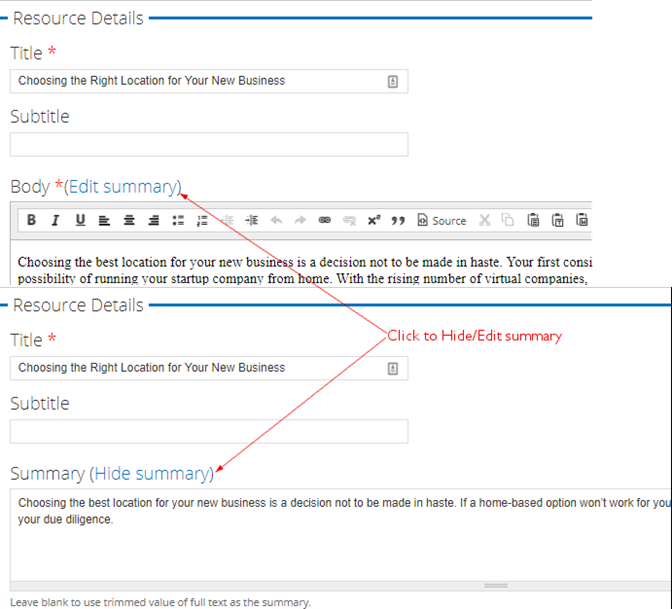Click into the Summary text area
This screenshot has width=672, height=609.
[341, 535]
